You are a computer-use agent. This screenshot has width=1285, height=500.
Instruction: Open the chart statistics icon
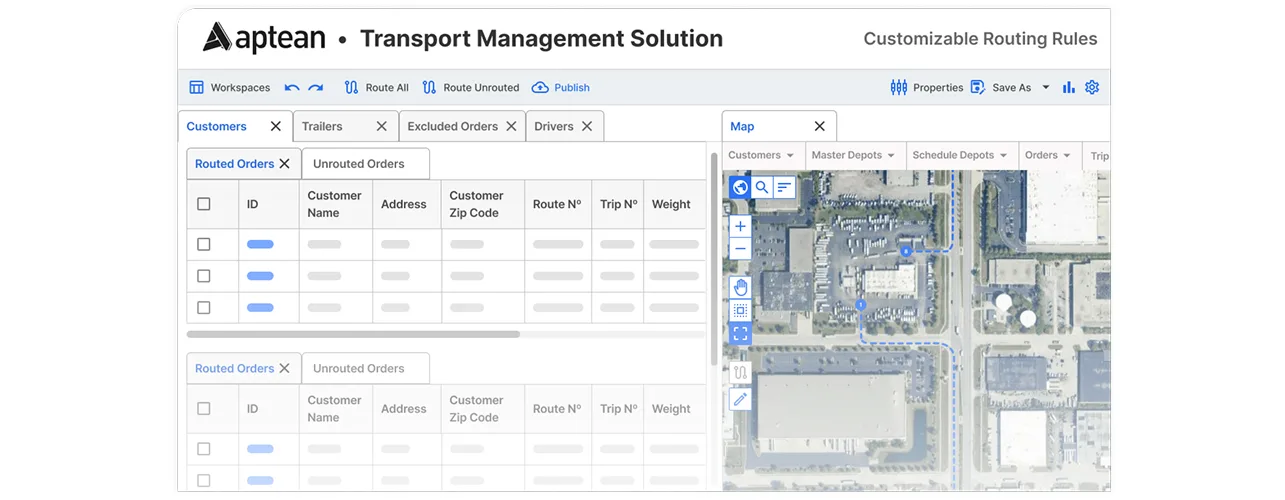pos(1069,88)
